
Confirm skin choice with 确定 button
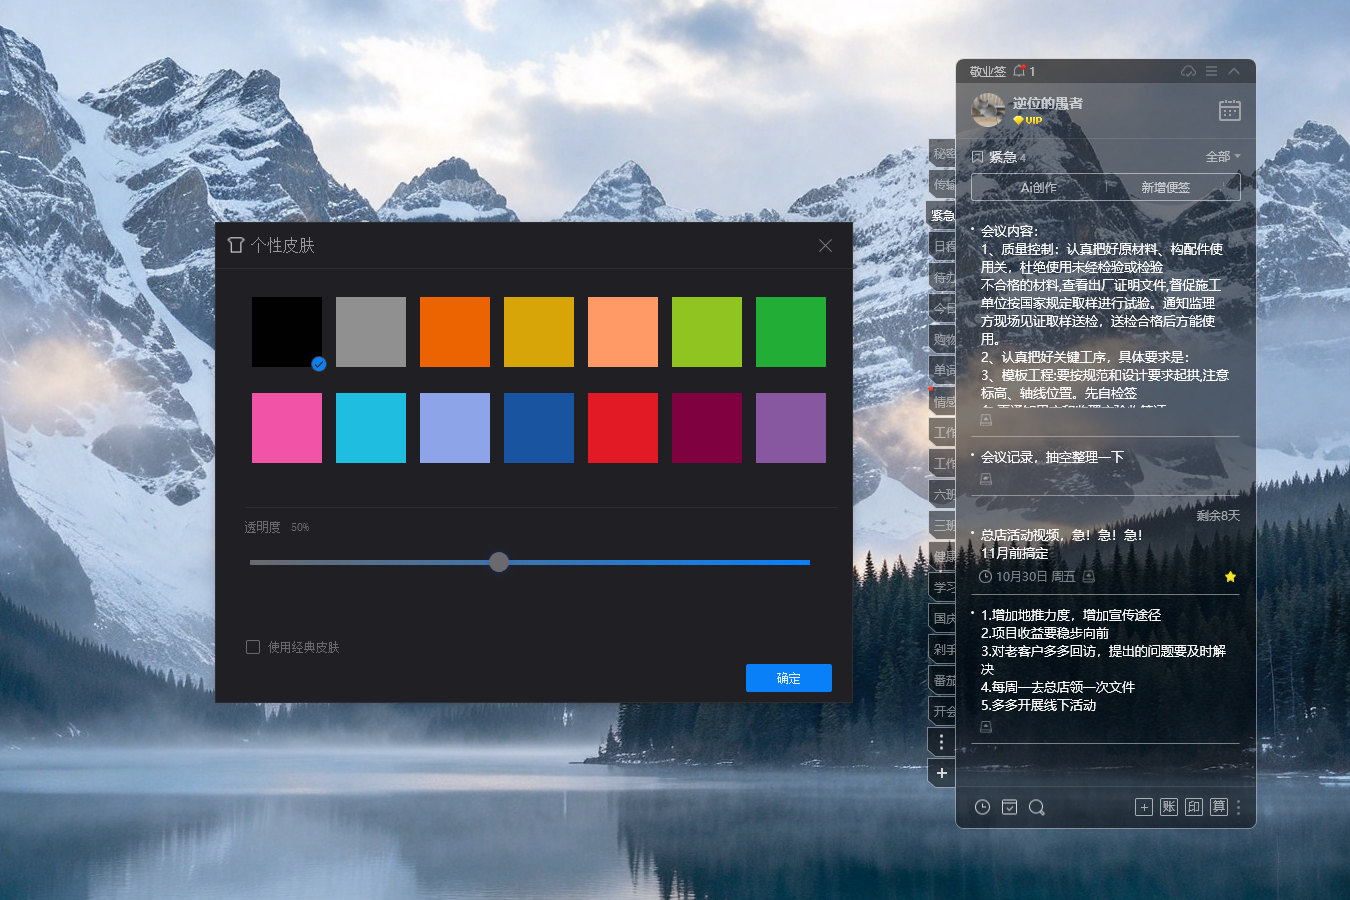[x=789, y=678]
